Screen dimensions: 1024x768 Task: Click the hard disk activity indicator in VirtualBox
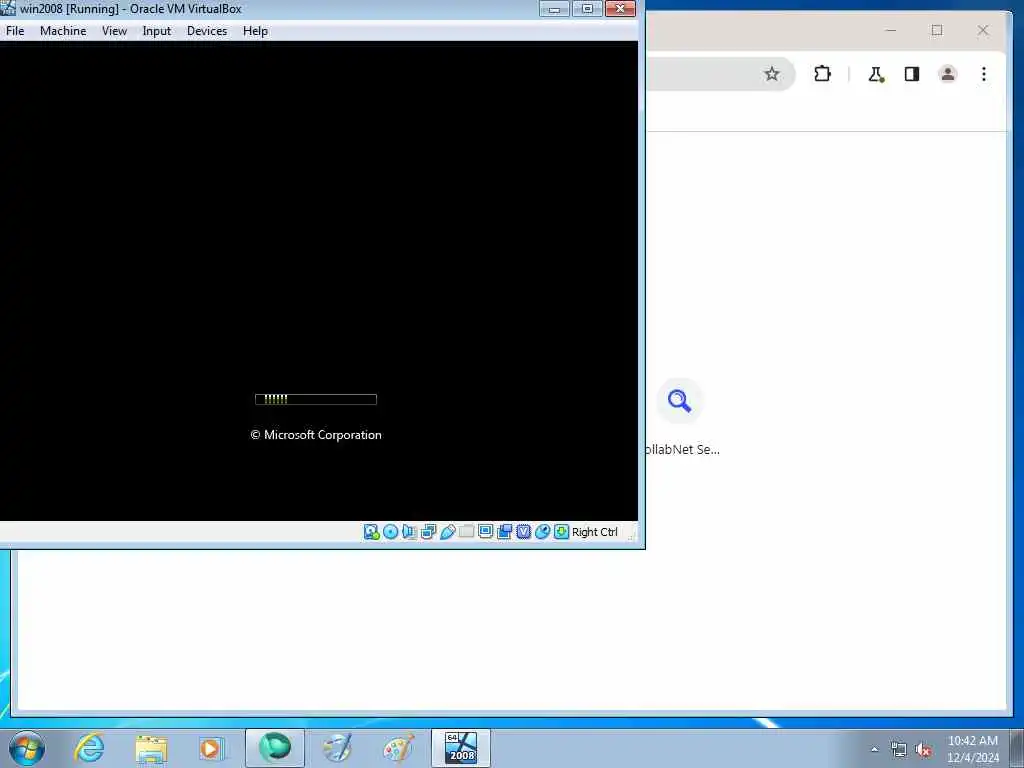pyautogui.click(x=371, y=532)
